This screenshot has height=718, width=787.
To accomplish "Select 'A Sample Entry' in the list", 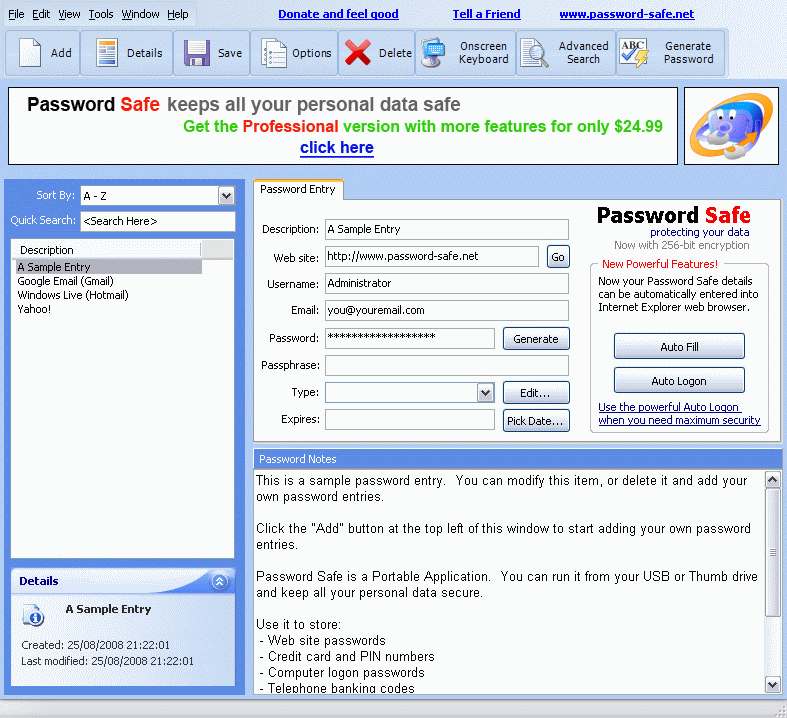I will pyautogui.click(x=109, y=267).
